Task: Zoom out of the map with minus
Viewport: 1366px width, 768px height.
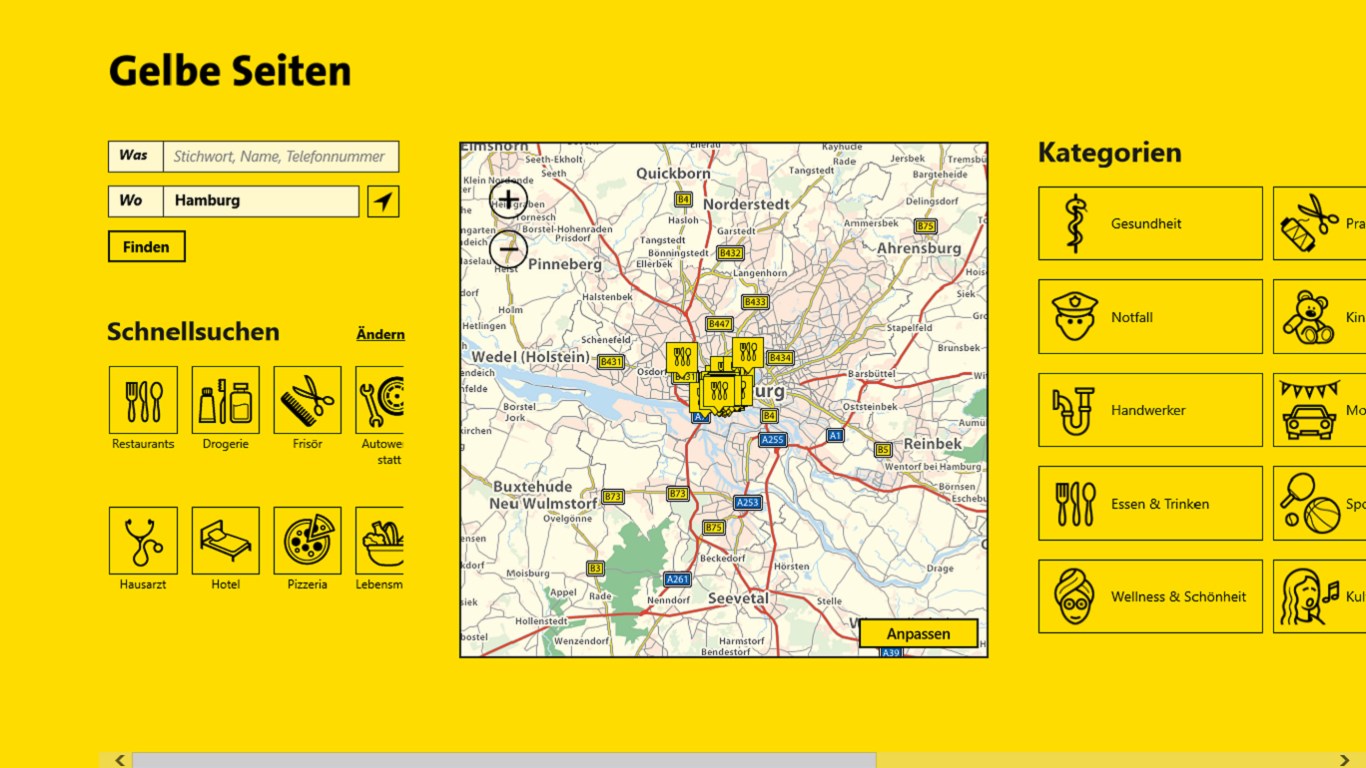Action: (508, 249)
